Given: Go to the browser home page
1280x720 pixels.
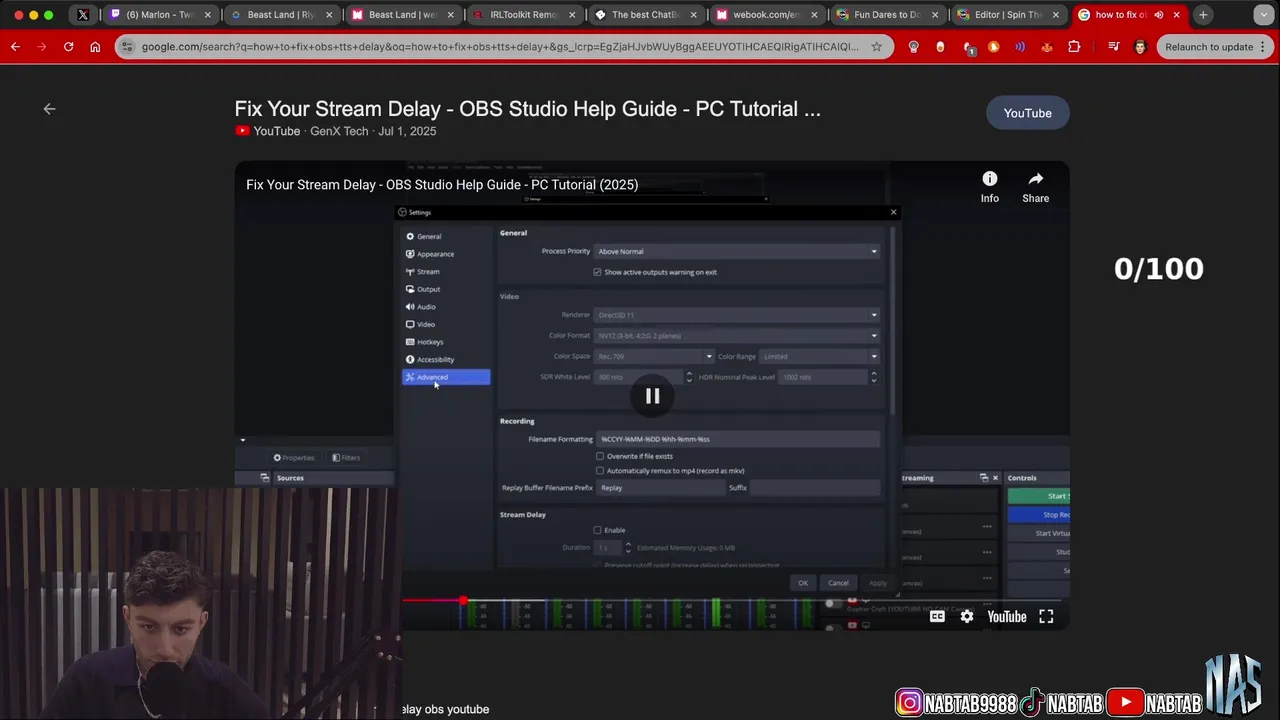Looking at the screenshot, I should click(95, 47).
